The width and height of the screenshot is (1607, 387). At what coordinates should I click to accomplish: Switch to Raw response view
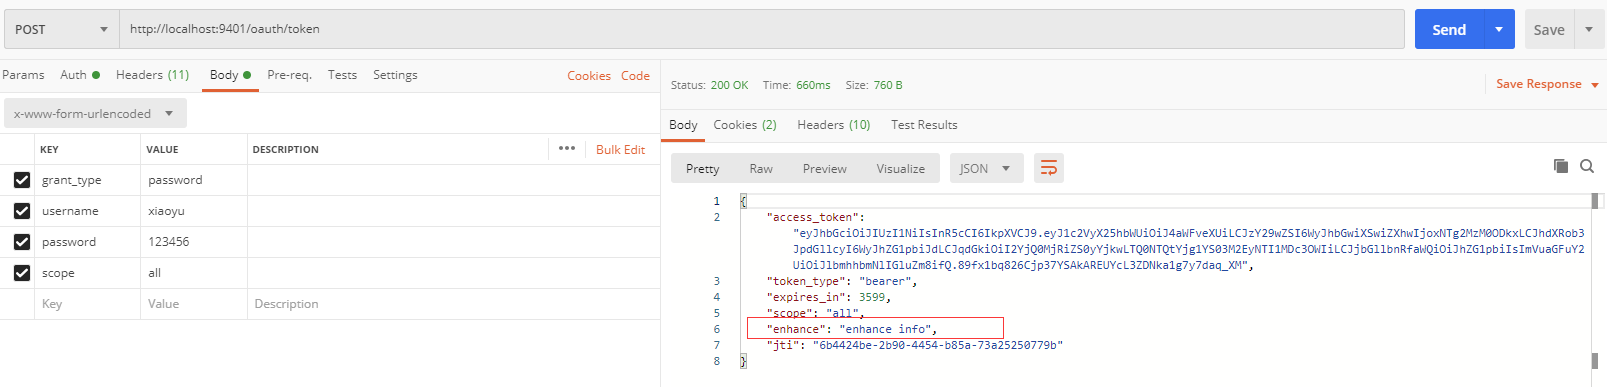761,168
